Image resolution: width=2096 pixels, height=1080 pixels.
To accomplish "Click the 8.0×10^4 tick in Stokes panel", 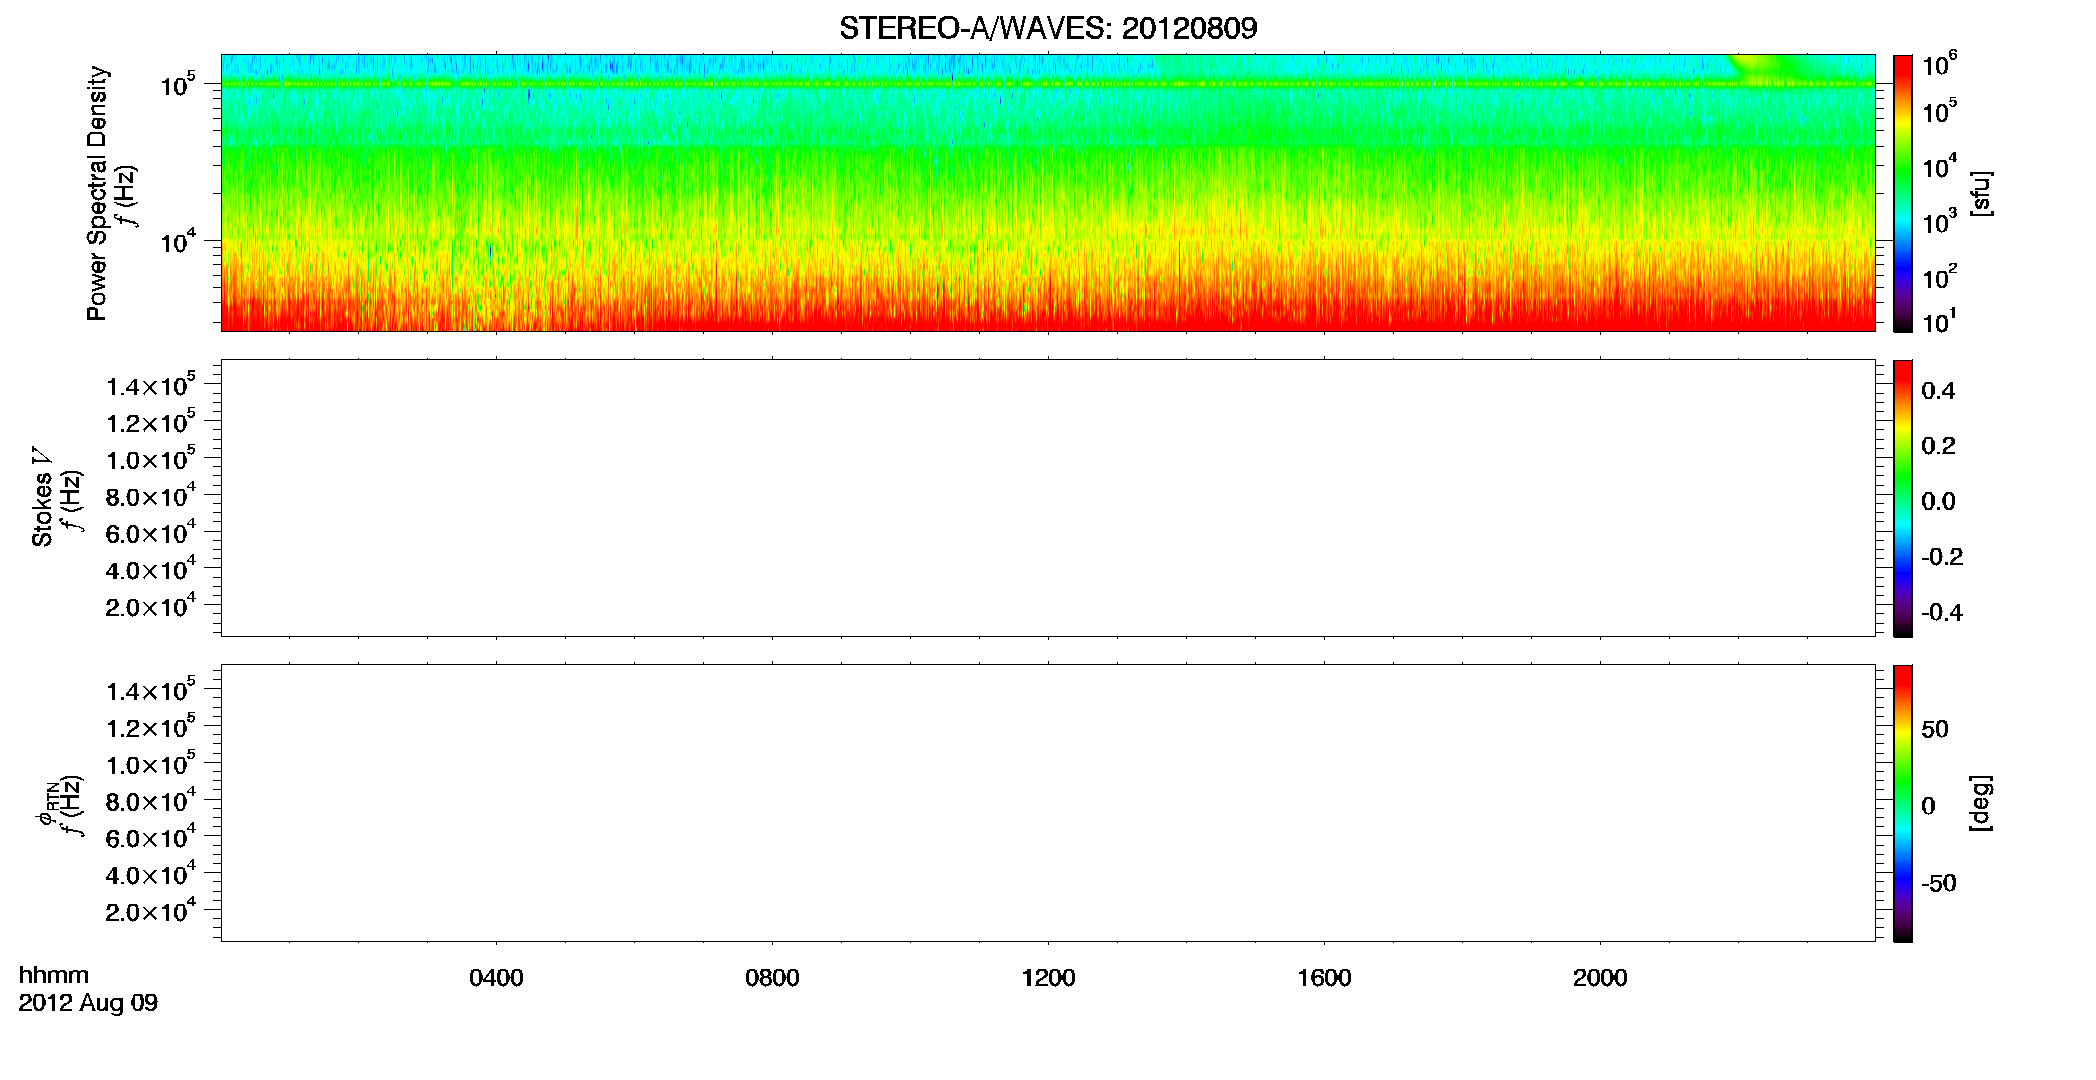I will point(150,495).
